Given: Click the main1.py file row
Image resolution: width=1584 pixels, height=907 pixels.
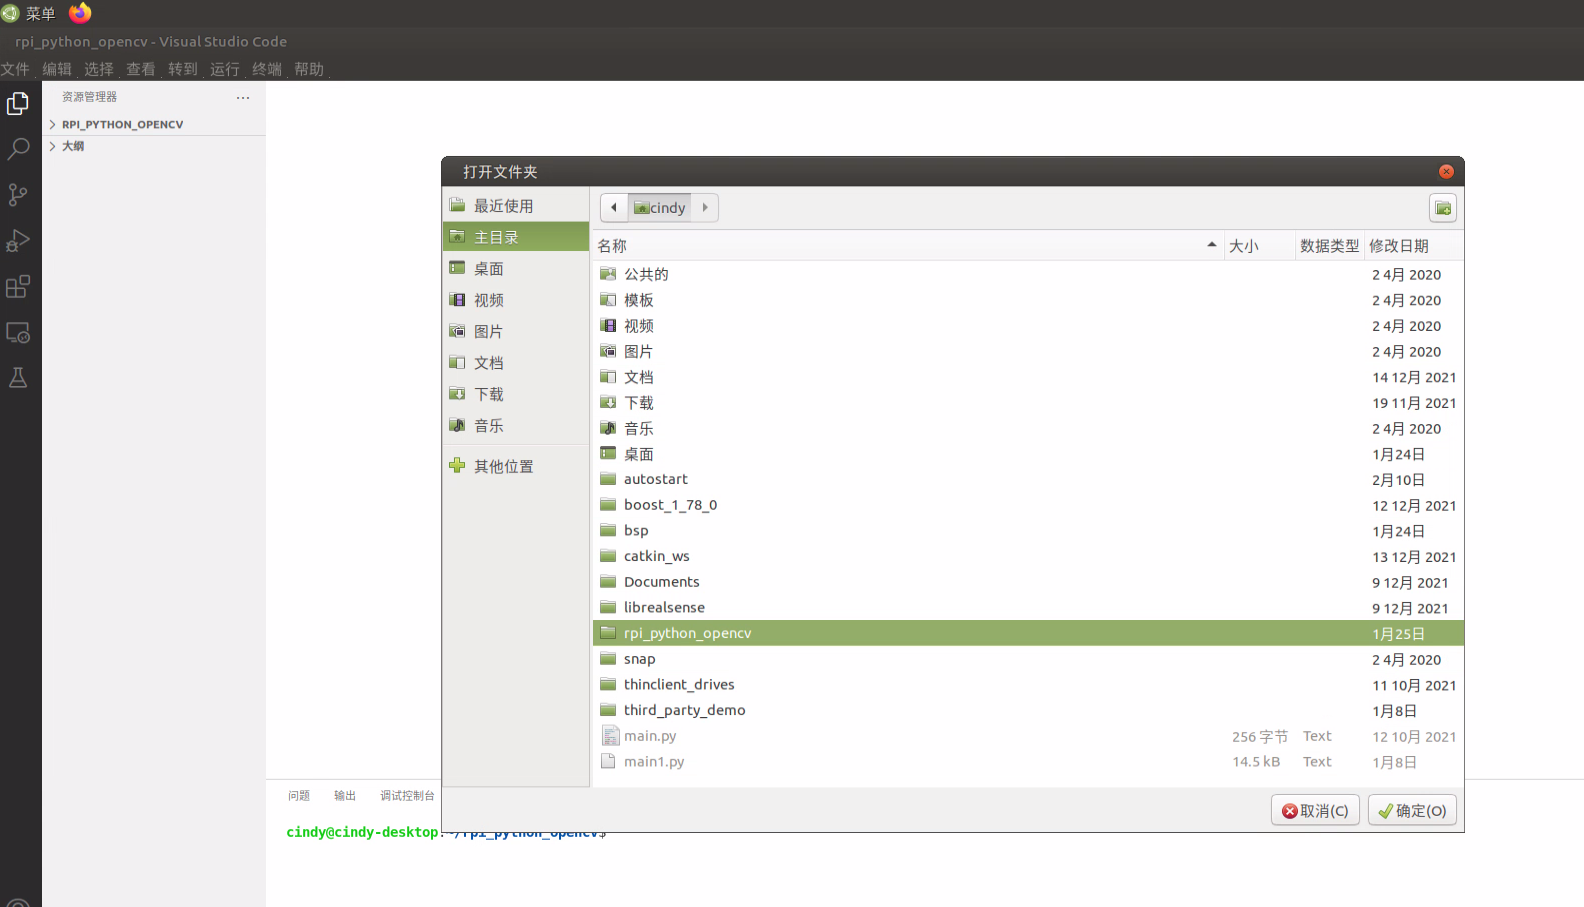Looking at the screenshot, I should pyautogui.click(x=1028, y=762).
